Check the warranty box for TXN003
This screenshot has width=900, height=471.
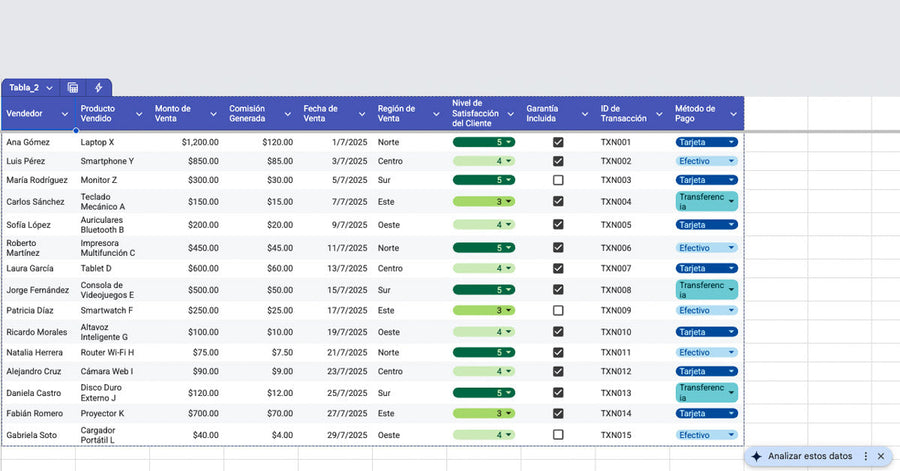558,180
